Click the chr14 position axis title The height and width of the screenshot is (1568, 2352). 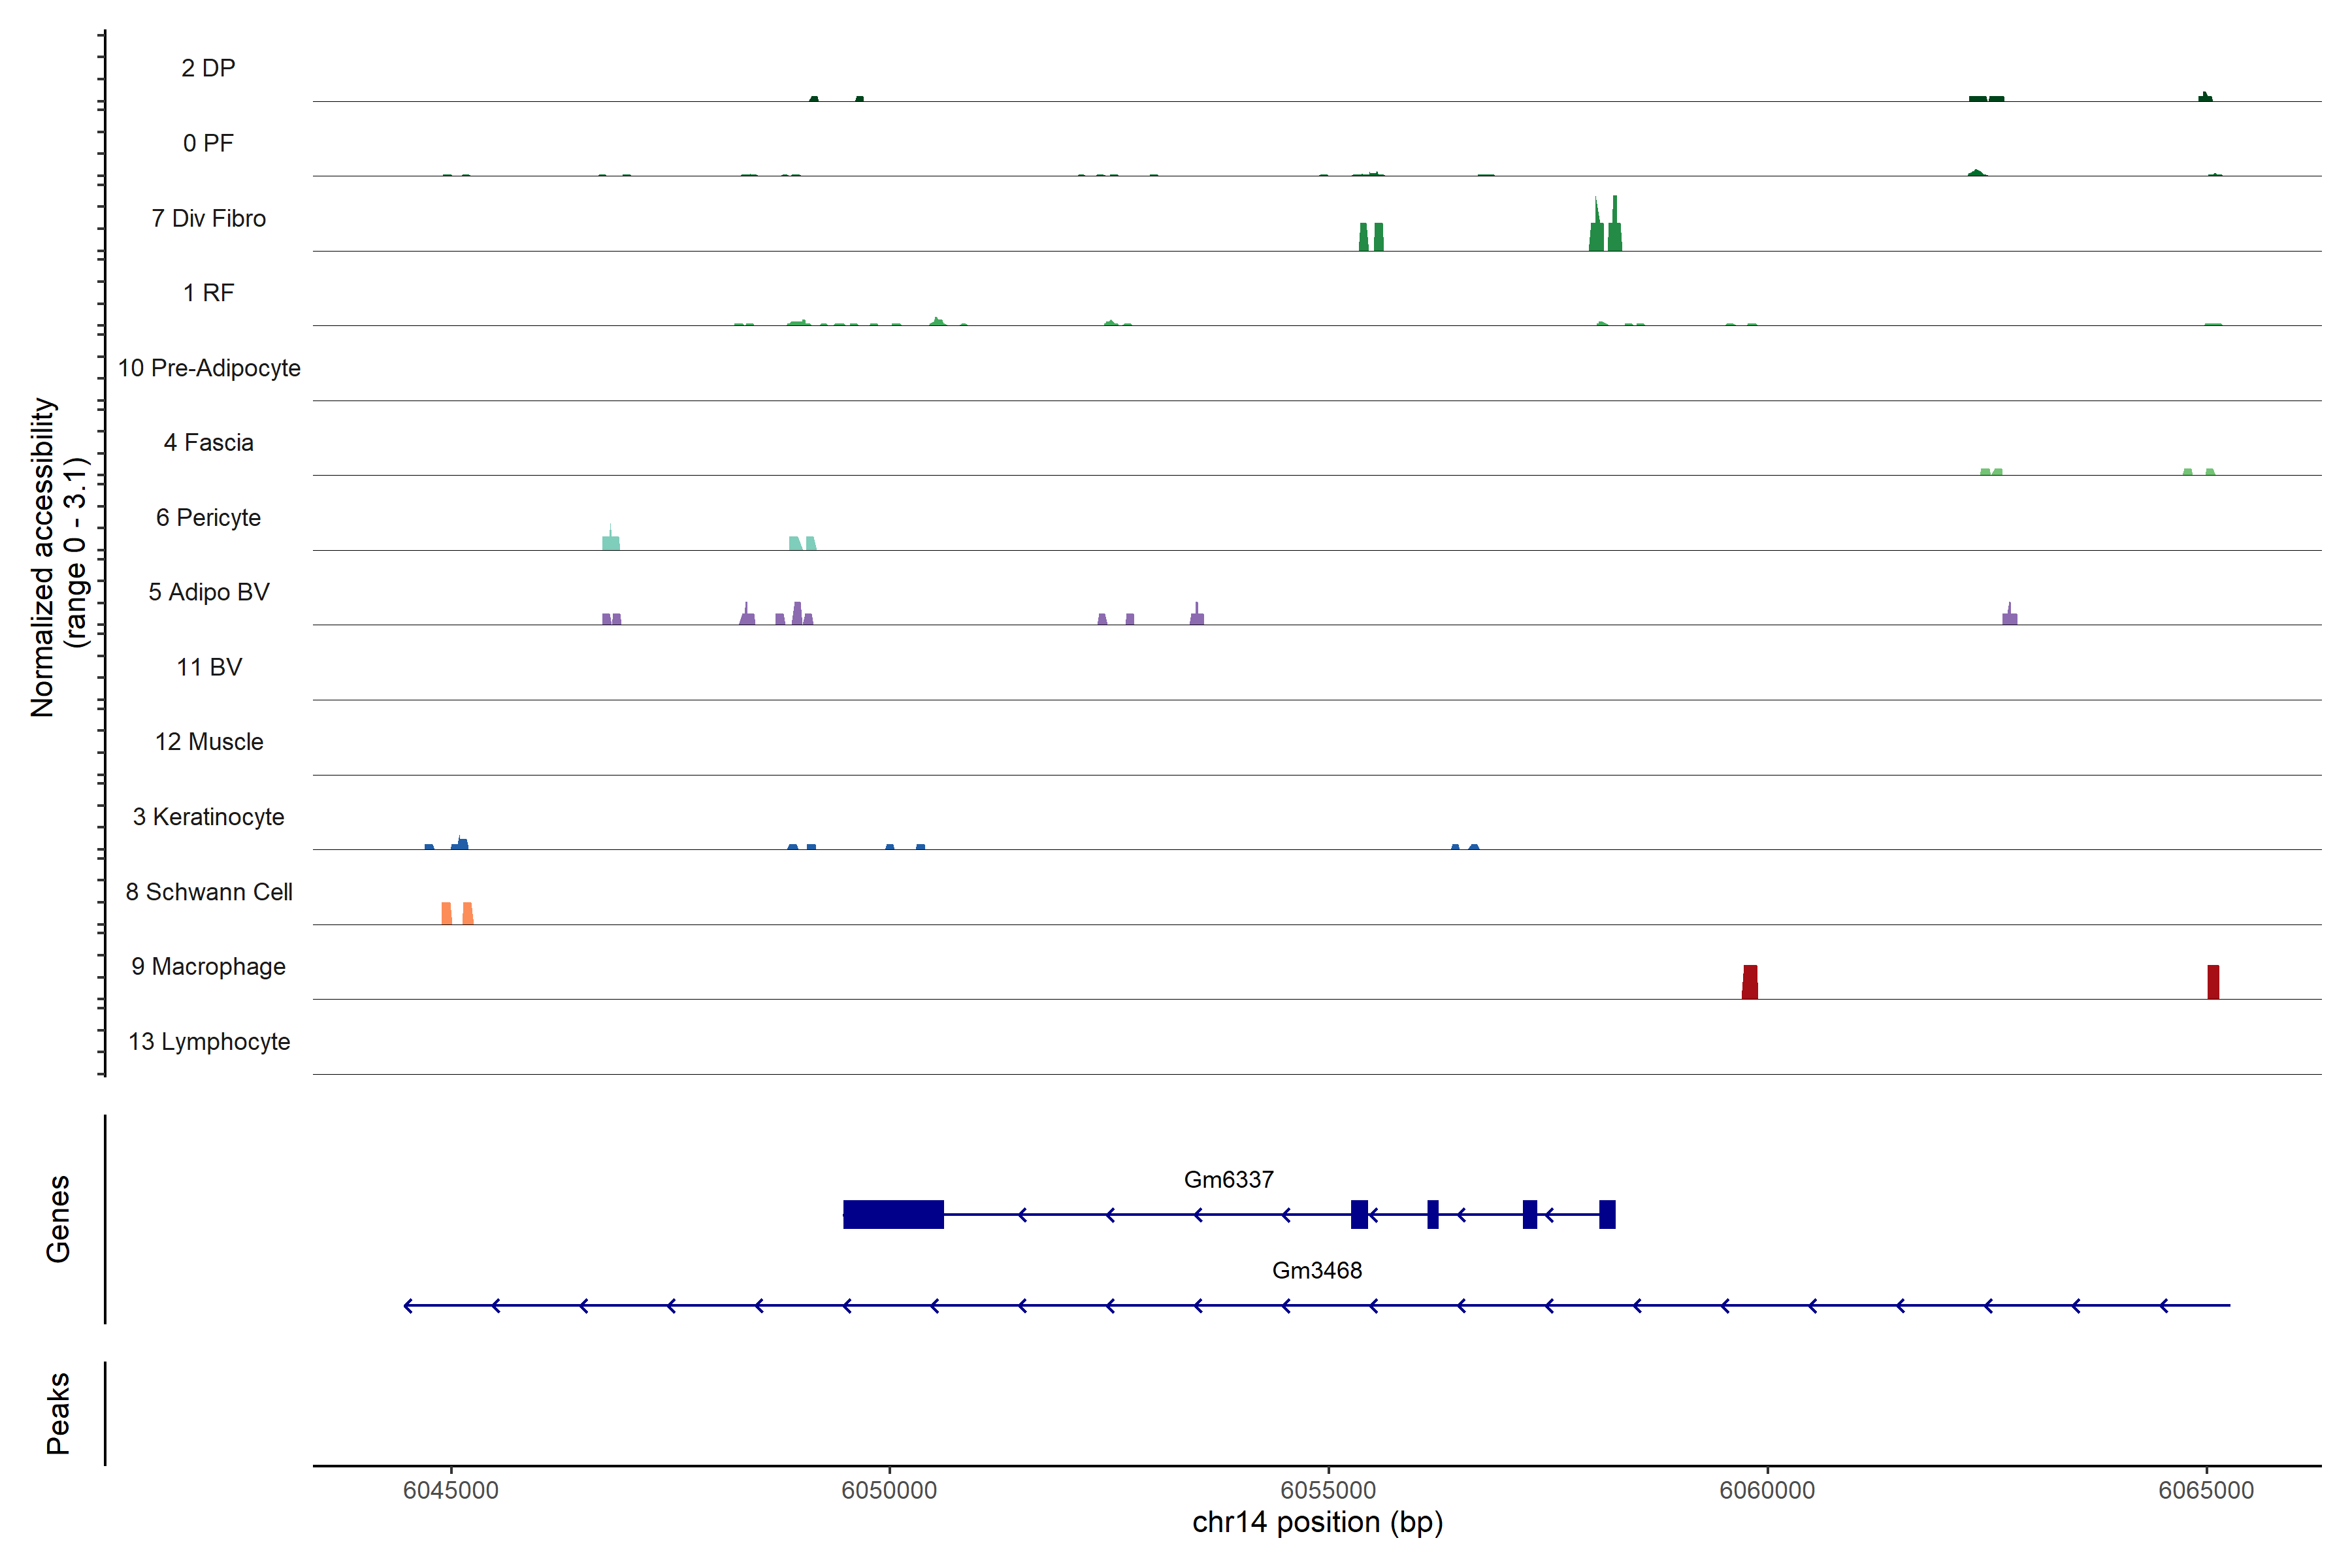[1317, 1522]
